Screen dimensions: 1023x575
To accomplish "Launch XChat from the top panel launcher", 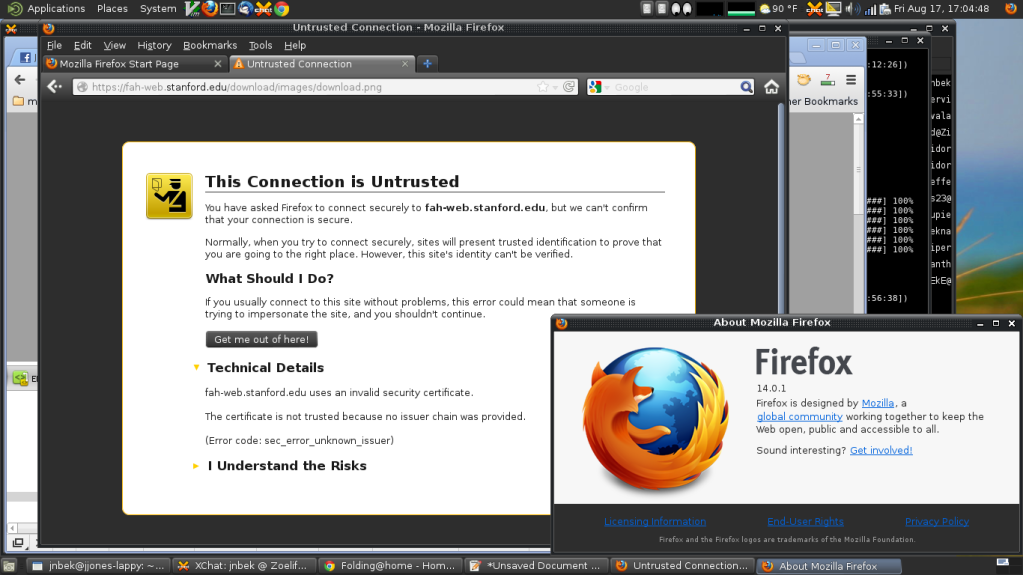I will [264, 8].
